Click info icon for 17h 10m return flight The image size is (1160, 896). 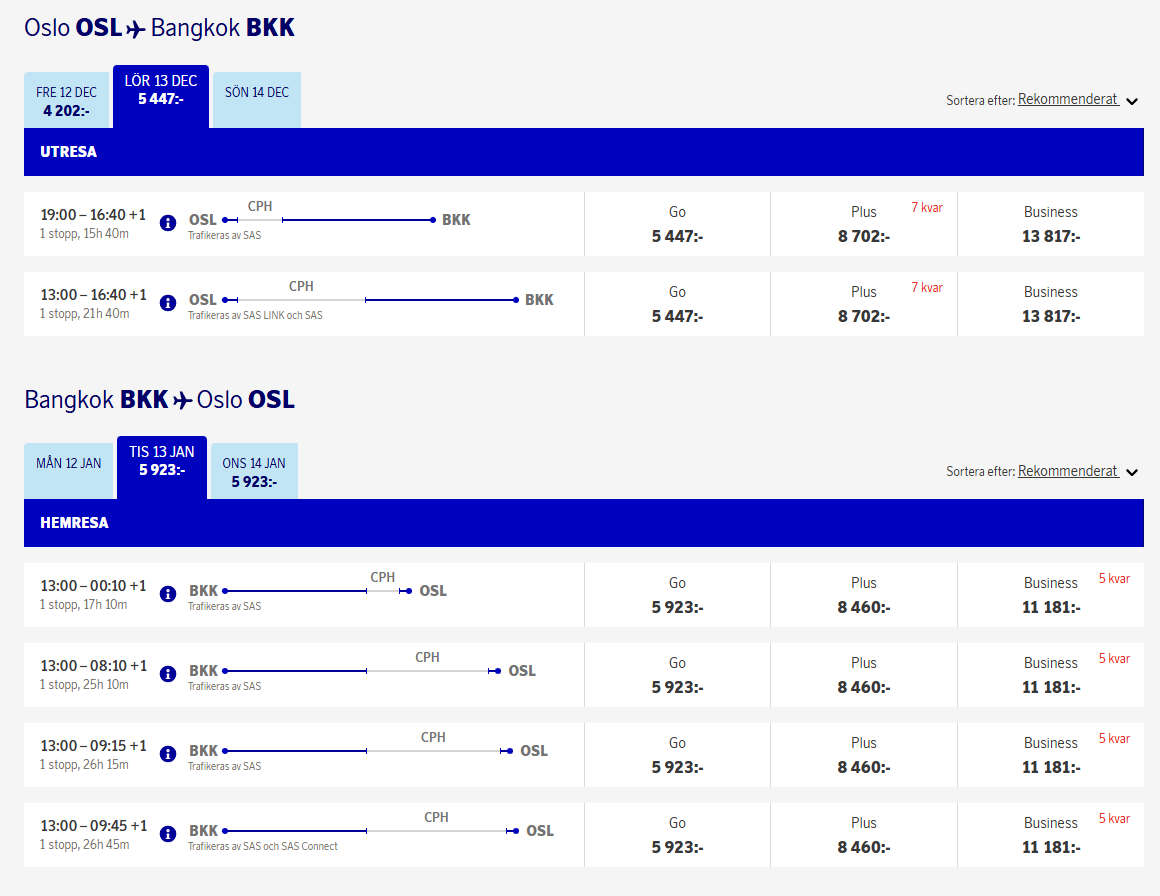[x=168, y=593]
